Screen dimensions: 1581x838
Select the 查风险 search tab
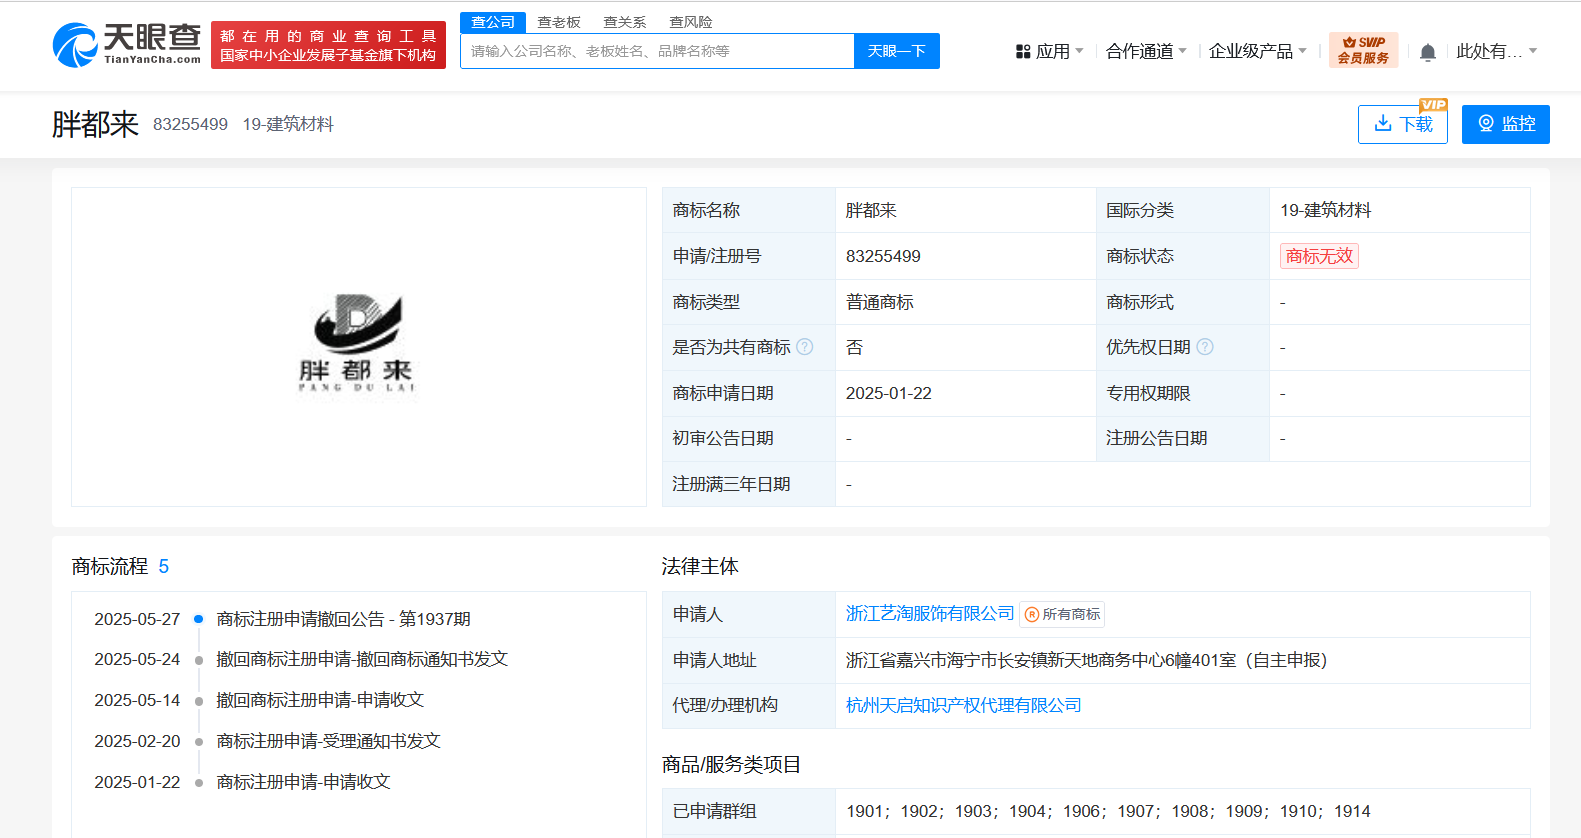click(690, 22)
